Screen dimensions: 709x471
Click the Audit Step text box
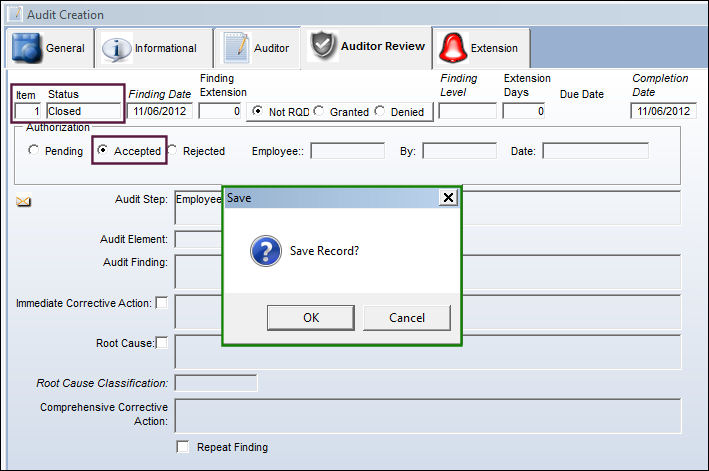tap(427, 208)
